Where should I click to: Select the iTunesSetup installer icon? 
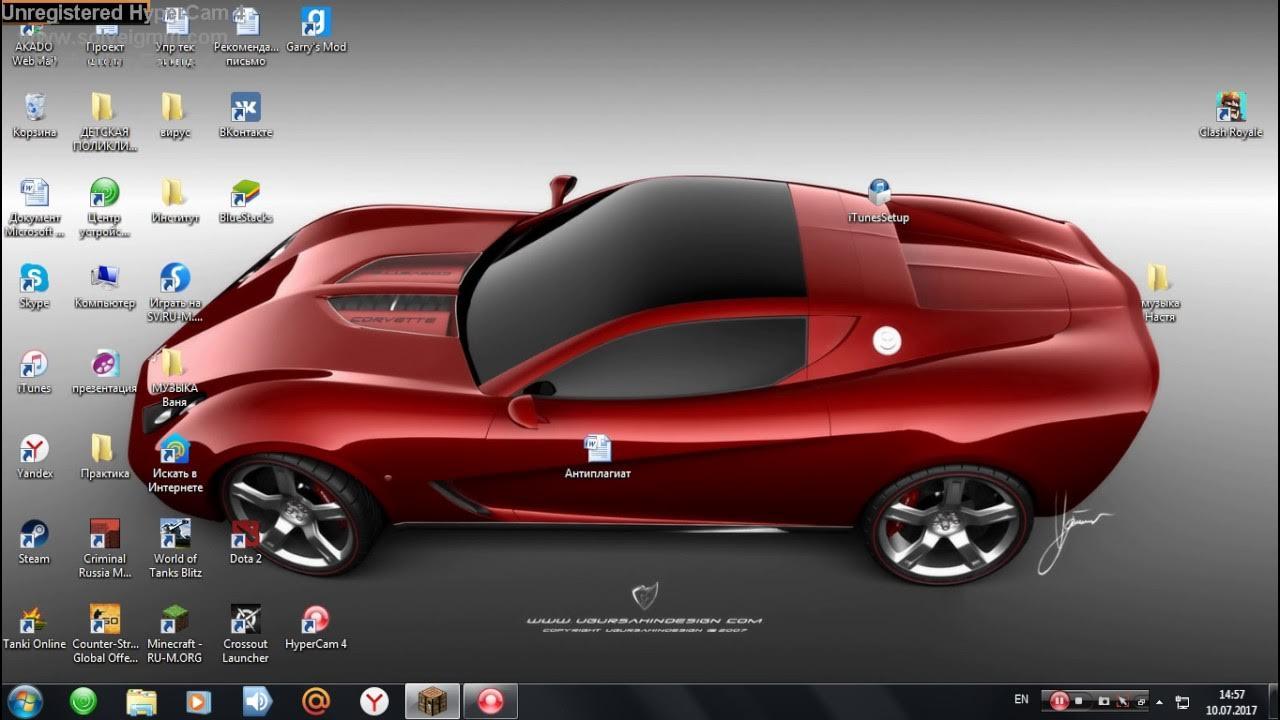tap(878, 194)
